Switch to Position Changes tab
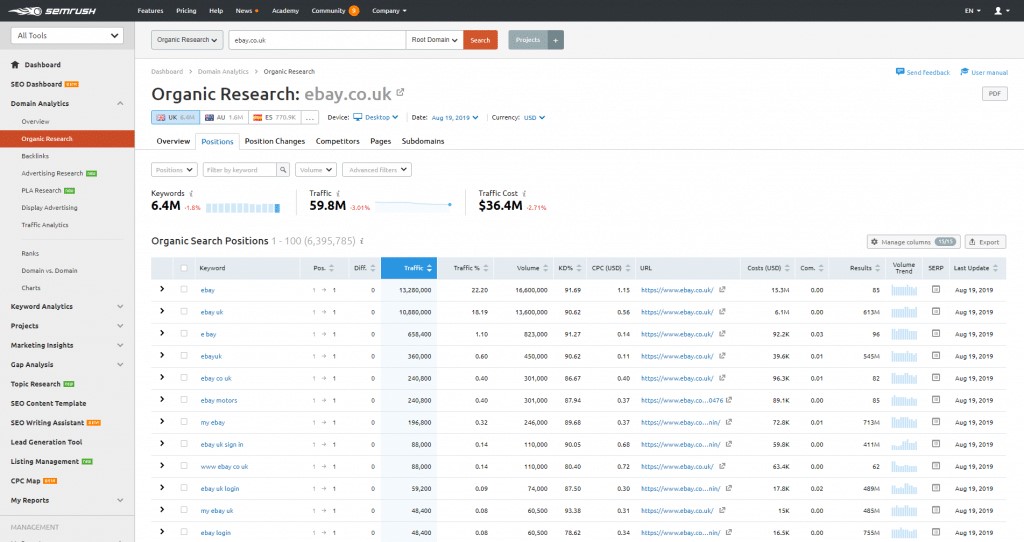The width and height of the screenshot is (1024, 542). click(x=275, y=141)
